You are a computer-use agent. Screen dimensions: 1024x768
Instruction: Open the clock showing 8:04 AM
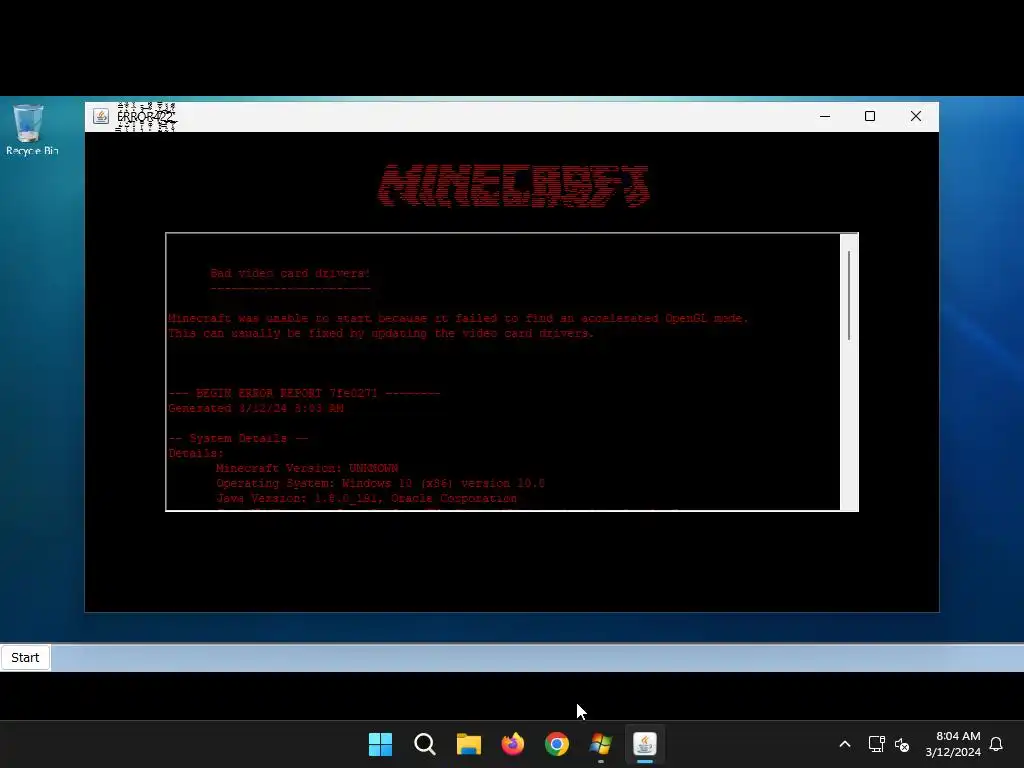pyautogui.click(x=953, y=744)
